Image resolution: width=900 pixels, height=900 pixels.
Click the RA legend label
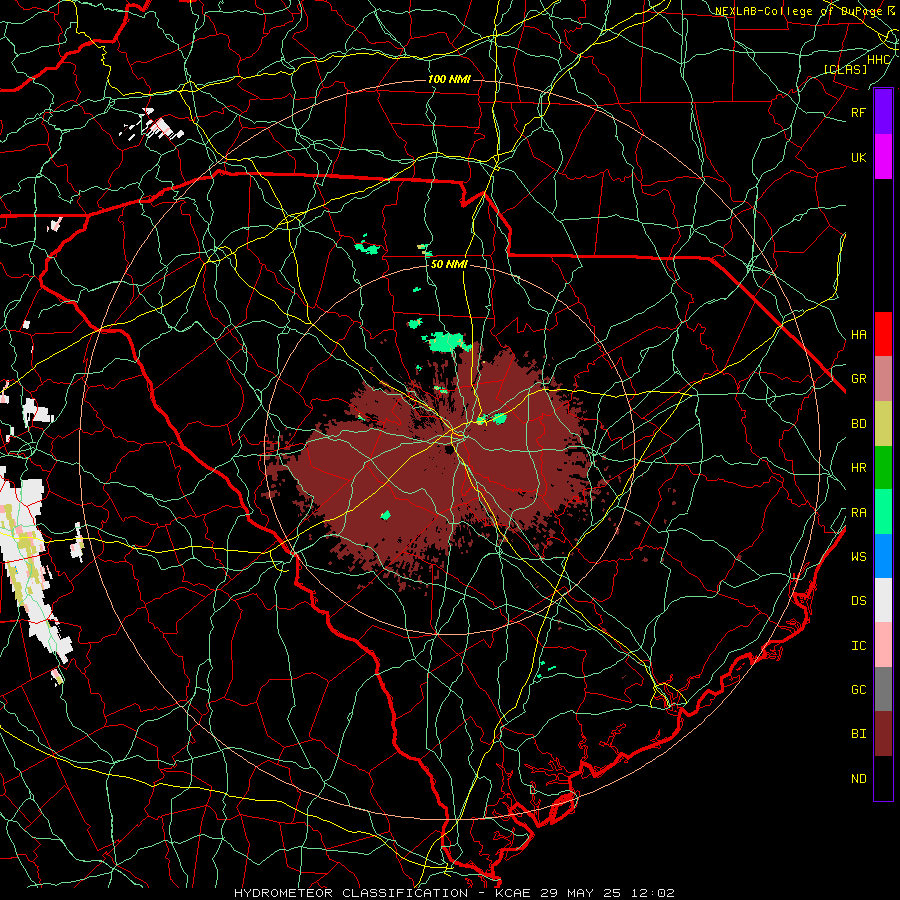click(858, 513)
